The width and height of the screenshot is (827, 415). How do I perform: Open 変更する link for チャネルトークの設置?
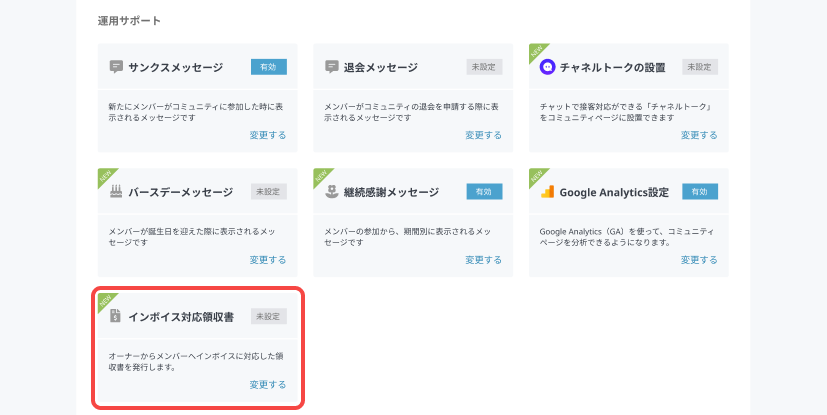point(699,135)
